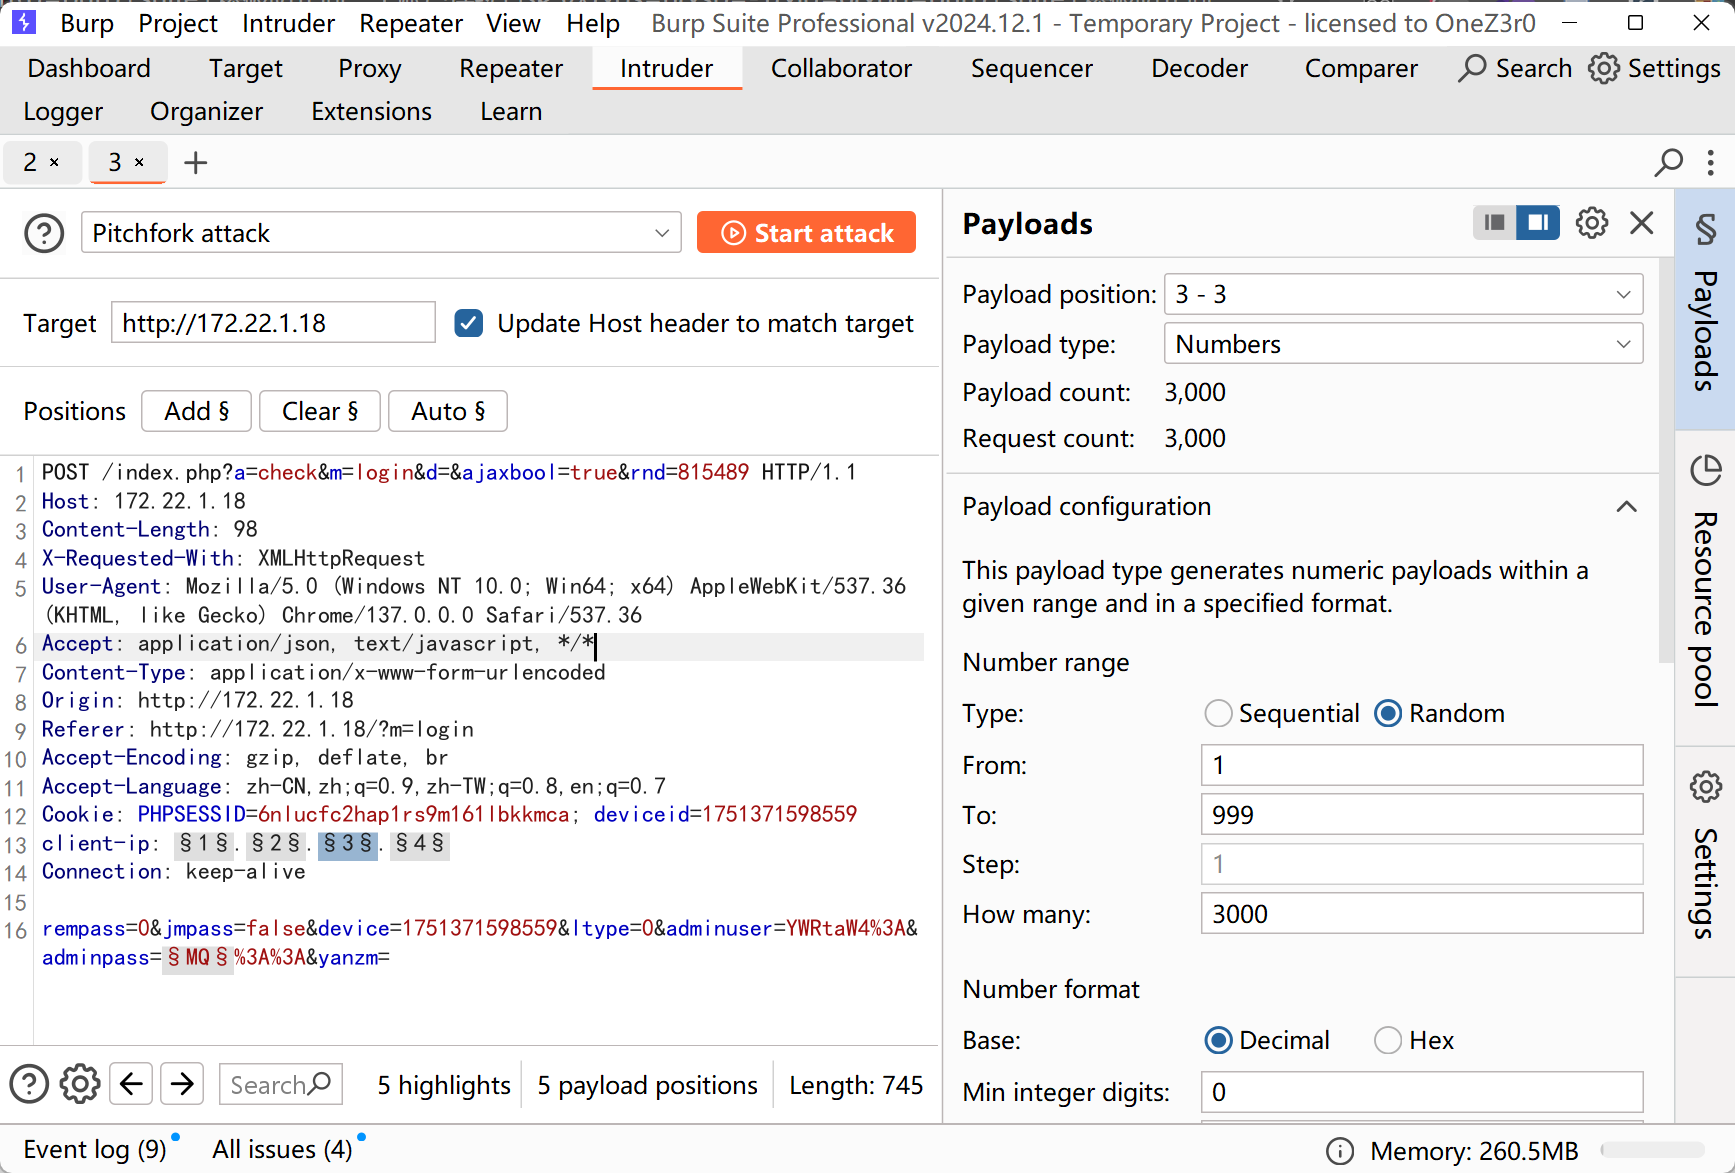The width and height of the screenshot is (1735, 1173).
Task: Open the Pitchfork attack type dropdown
Action: click(x=381, y=233)
